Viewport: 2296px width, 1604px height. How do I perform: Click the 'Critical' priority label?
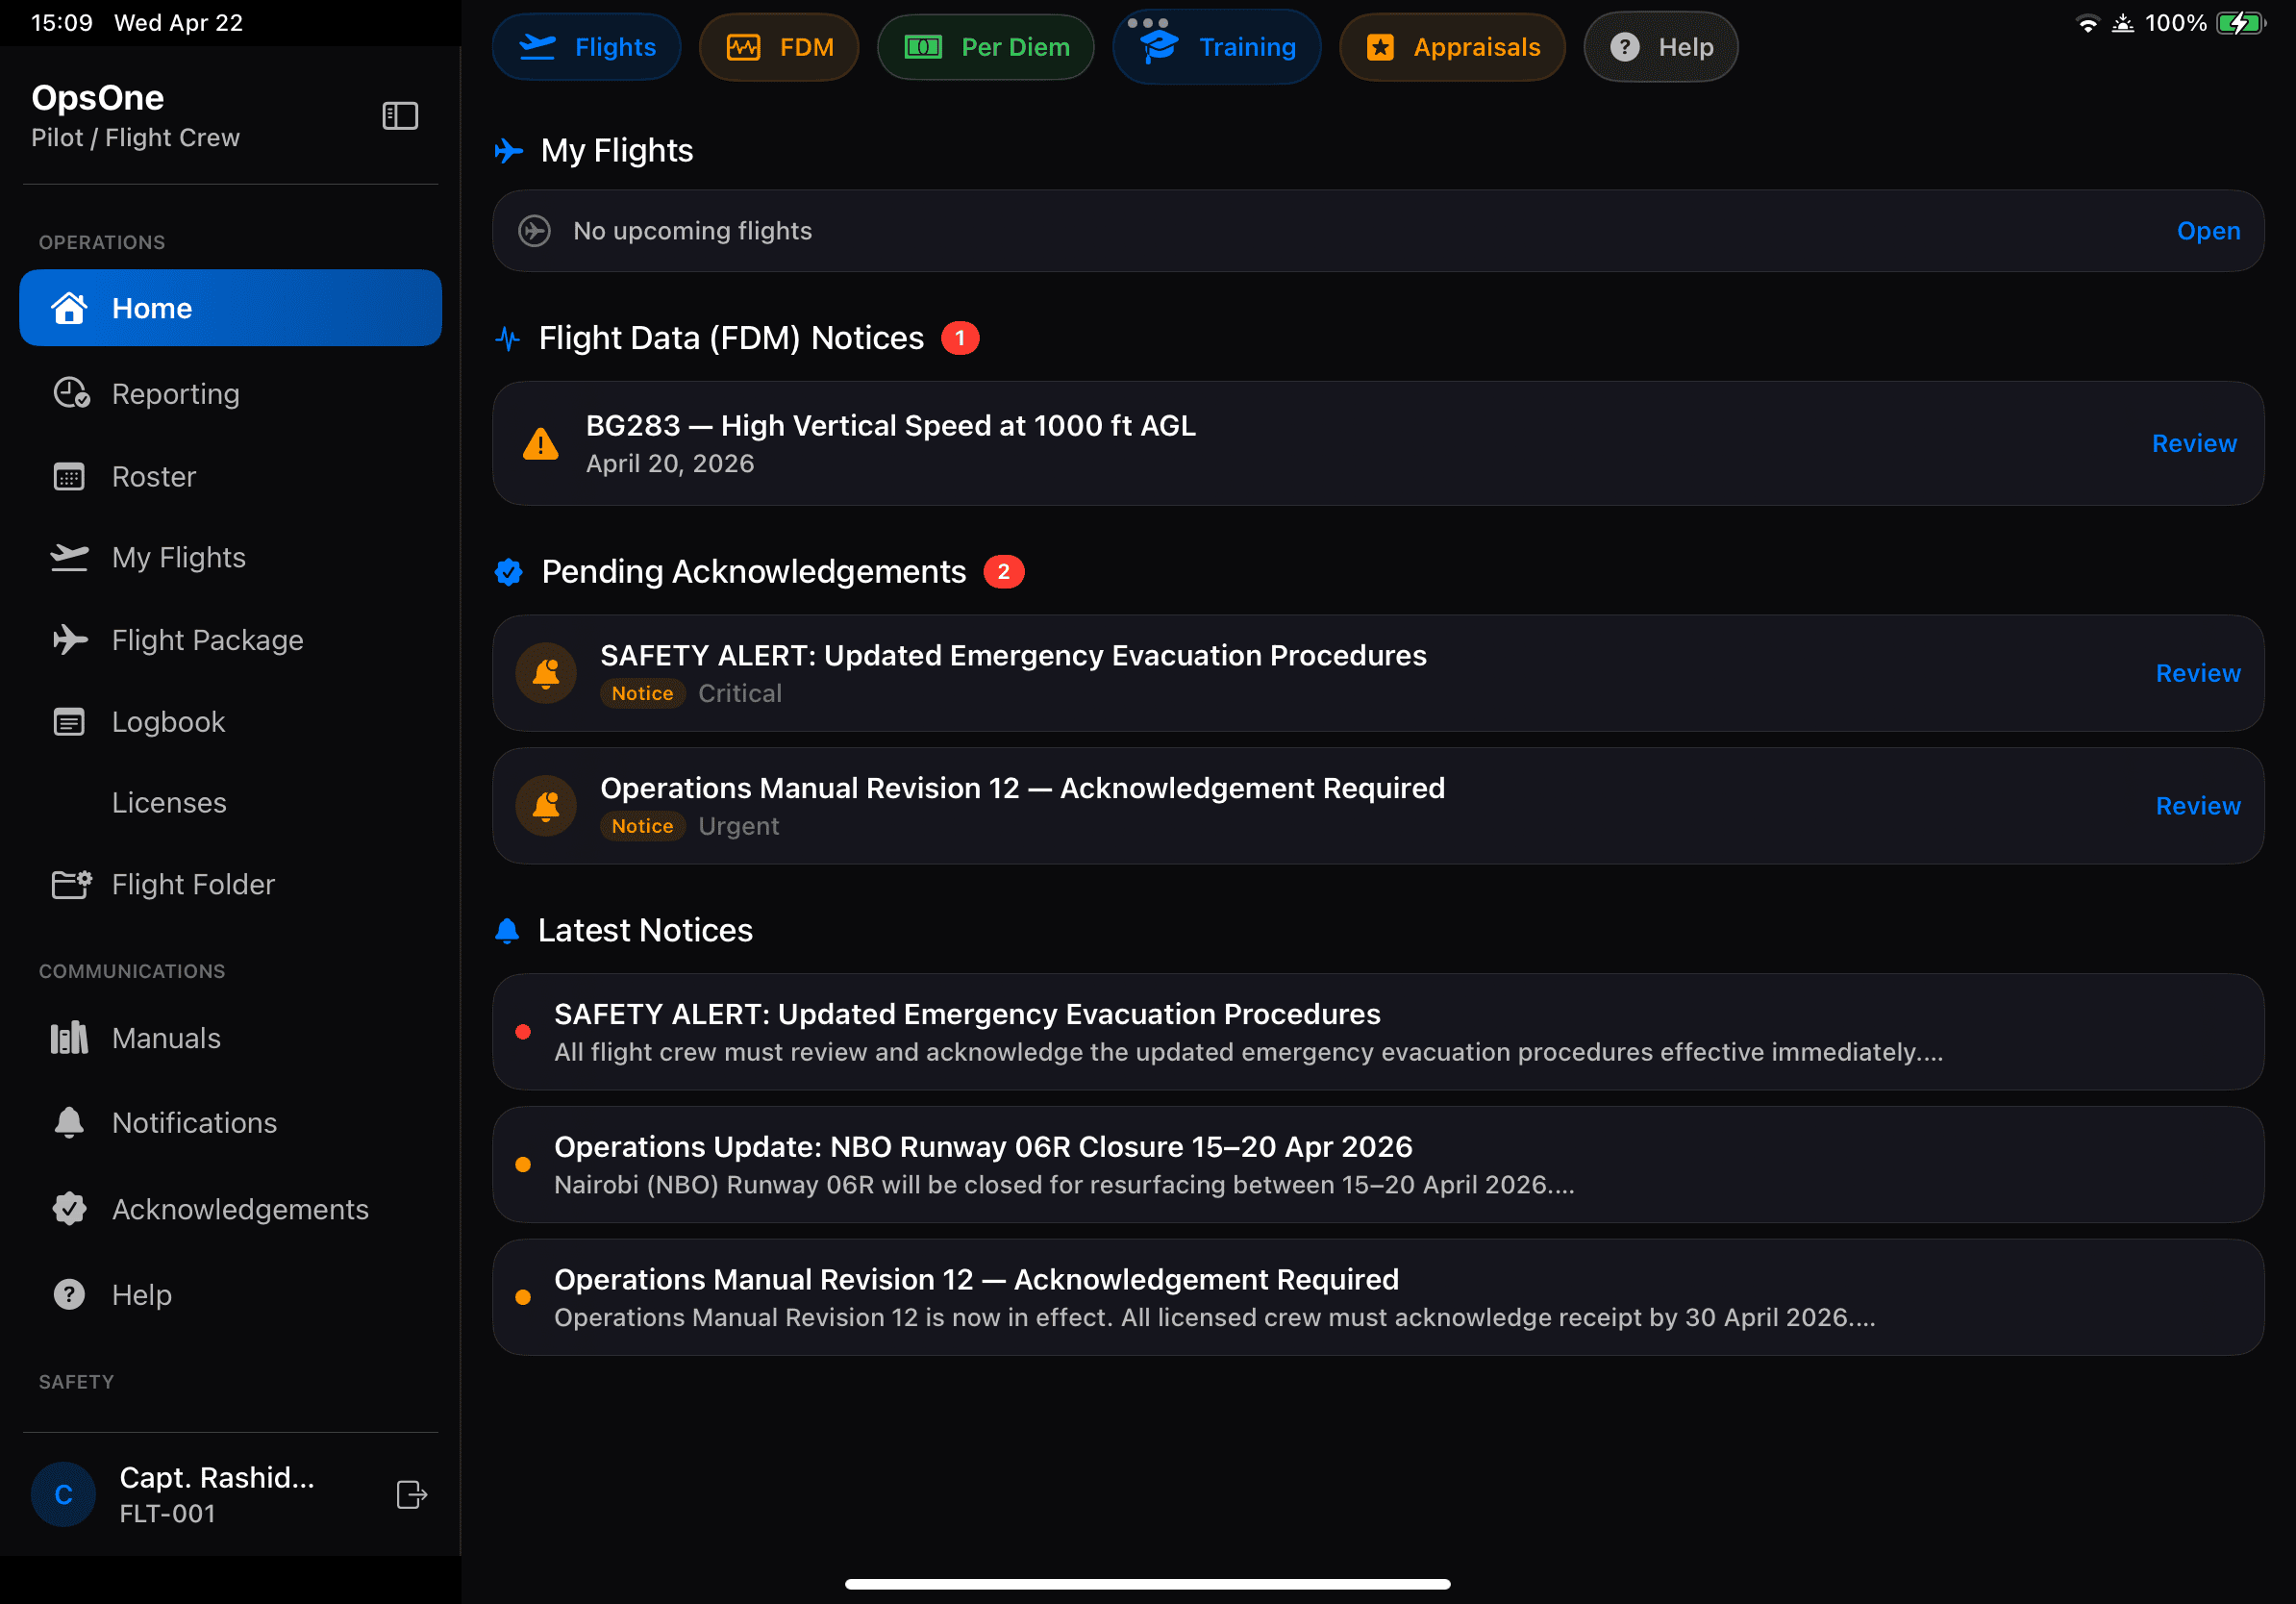pyautogui.click(x=740, y=693)
